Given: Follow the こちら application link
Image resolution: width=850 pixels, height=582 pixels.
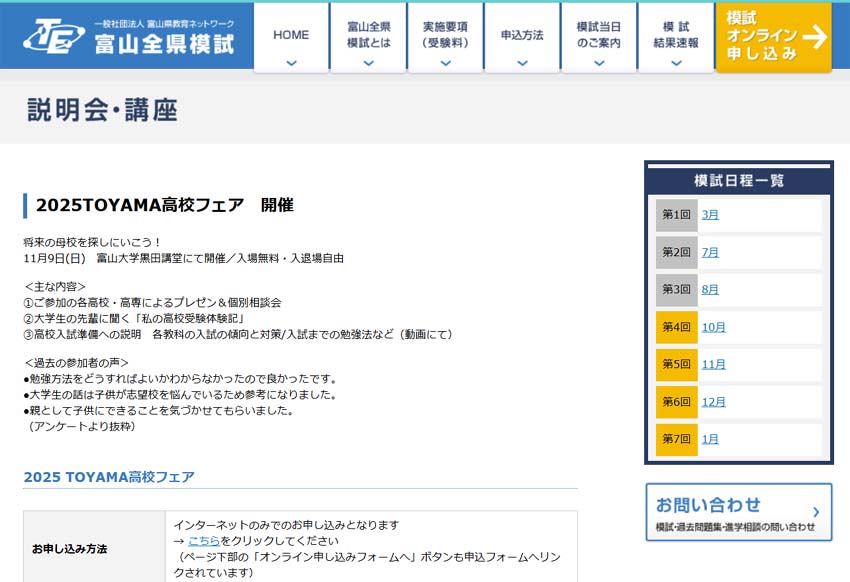Looking at the screenshot, I should (x=203, y=541).
